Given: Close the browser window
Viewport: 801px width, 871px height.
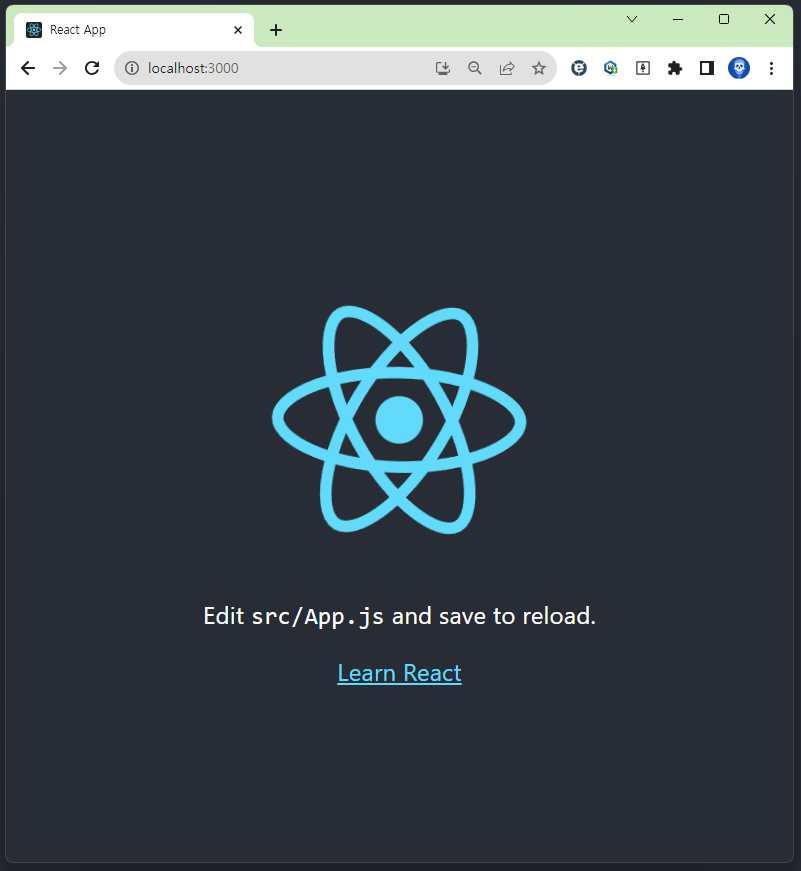Looking at the screenshot, I should pyautogui.click(x=770, y=19).
